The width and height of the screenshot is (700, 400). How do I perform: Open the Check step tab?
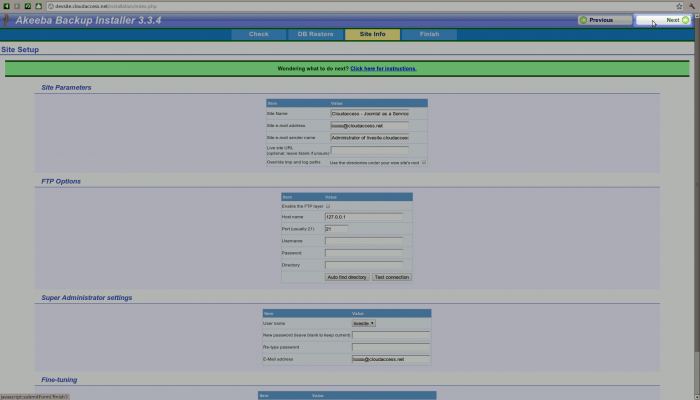pos(258,34)
